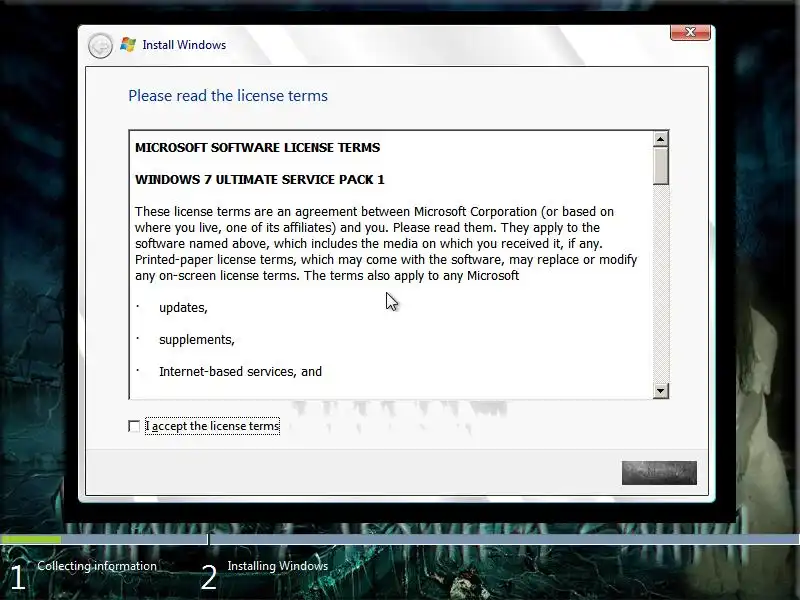Click the Windows flag logo icon
Viewport: 800px width, 600px height.
click(x=128, y=45)
